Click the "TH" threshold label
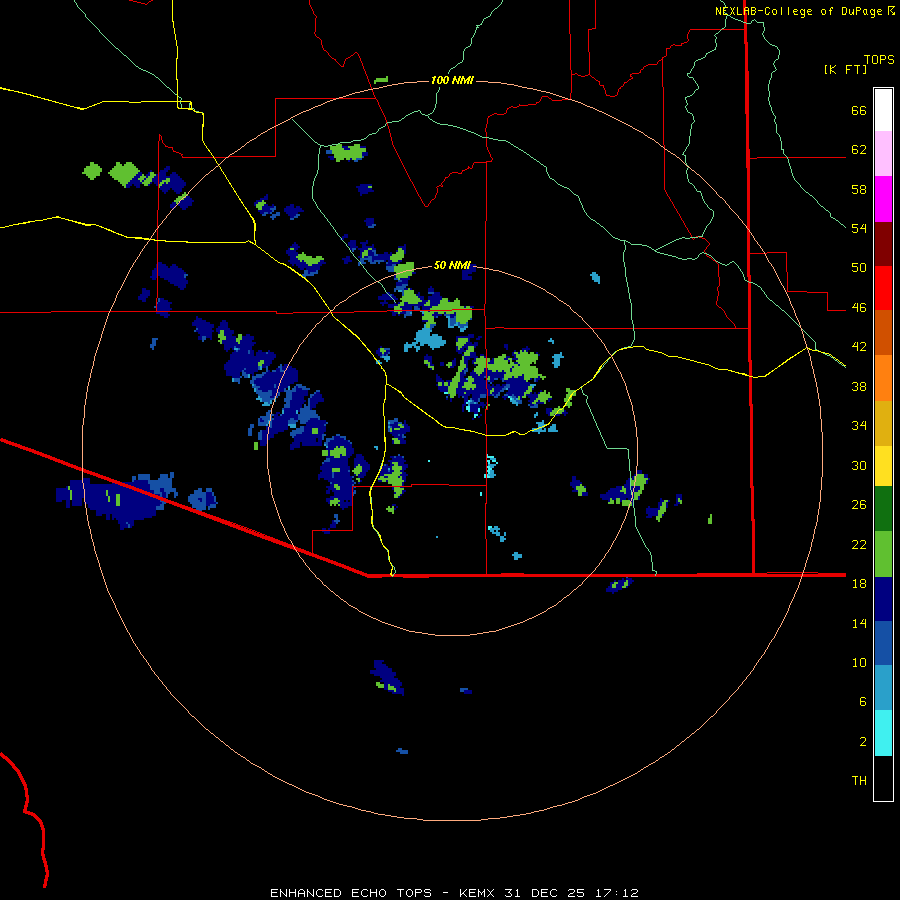 coord(859,781)
